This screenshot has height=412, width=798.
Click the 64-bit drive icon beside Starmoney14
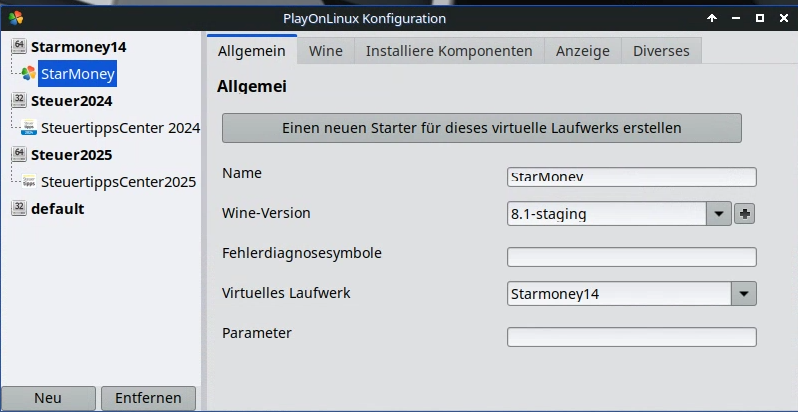pos(19,46)
